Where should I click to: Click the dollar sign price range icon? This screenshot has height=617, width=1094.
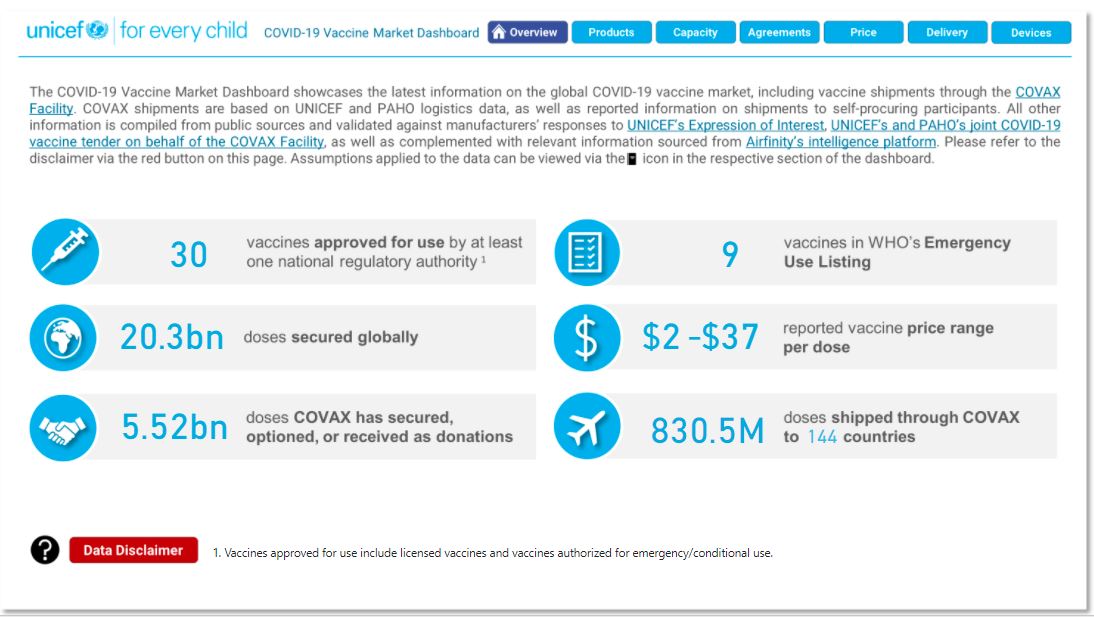tap(587, 337)
